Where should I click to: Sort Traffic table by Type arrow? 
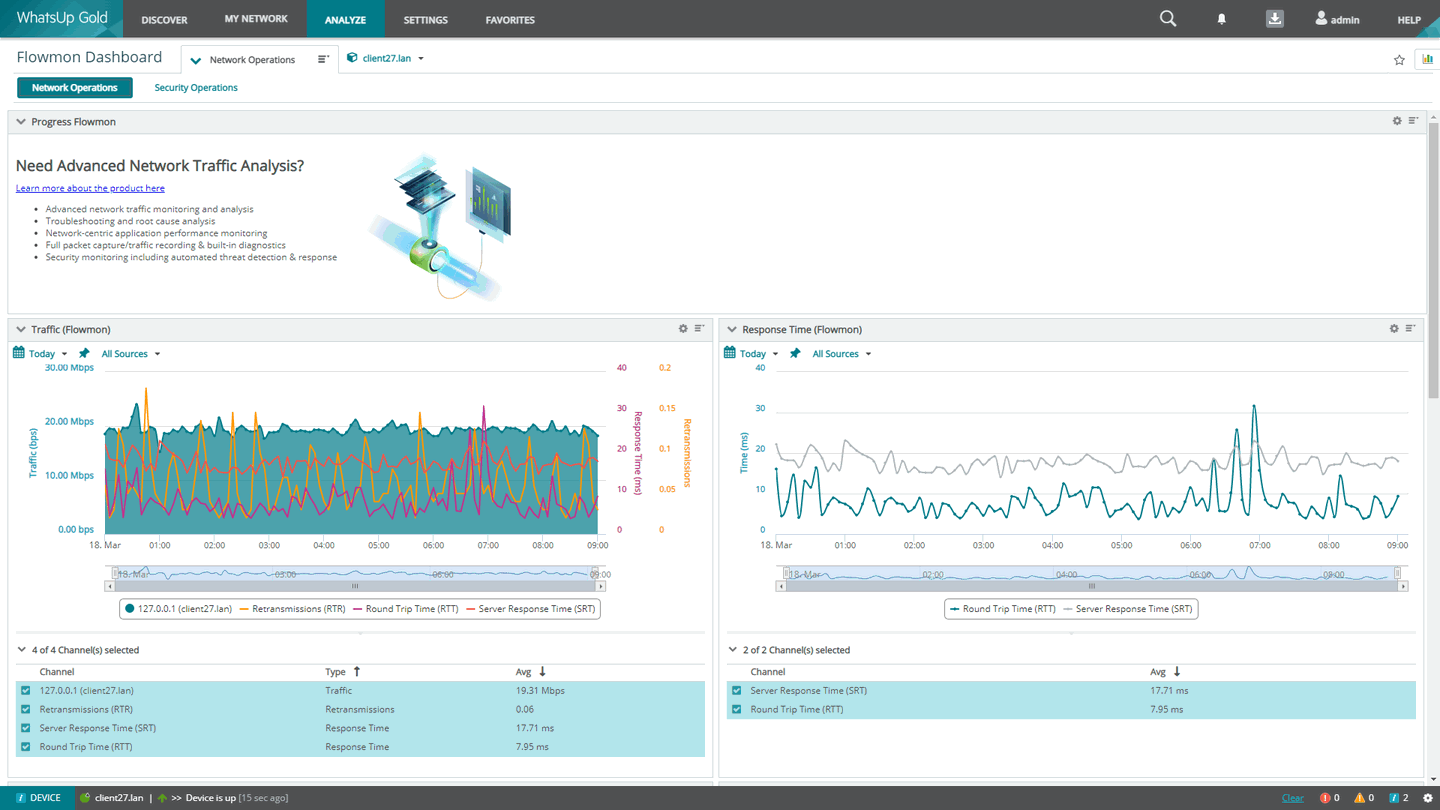357,672
